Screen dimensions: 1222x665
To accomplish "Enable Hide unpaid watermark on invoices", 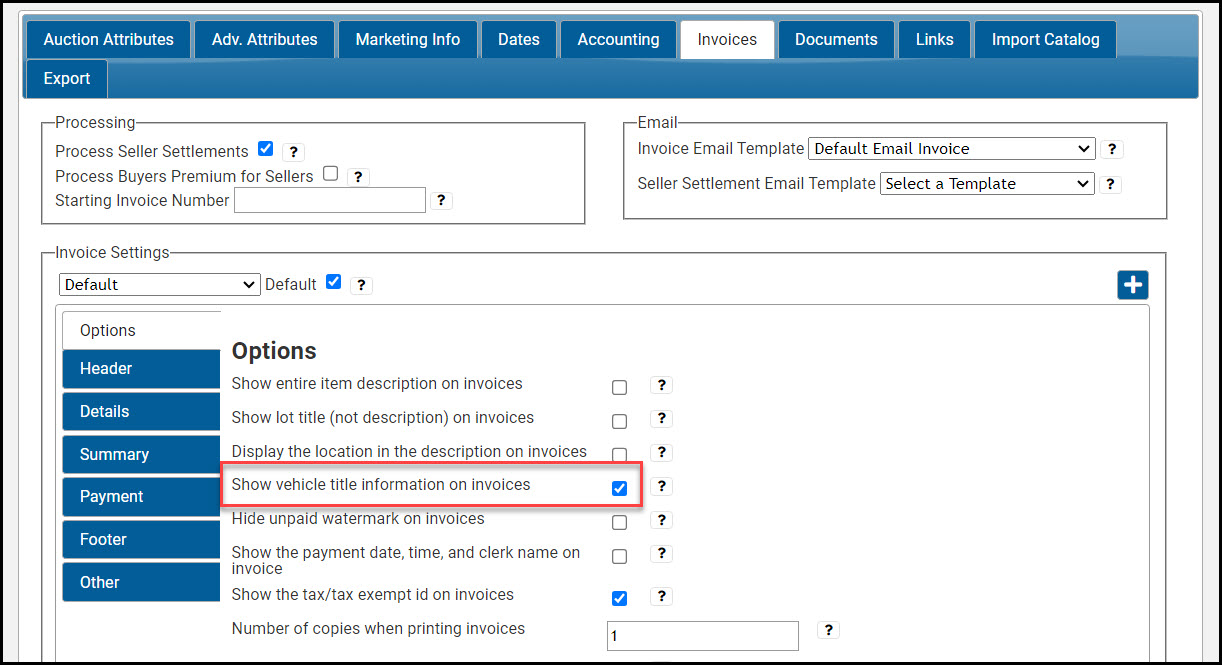I will coord(620,523).
